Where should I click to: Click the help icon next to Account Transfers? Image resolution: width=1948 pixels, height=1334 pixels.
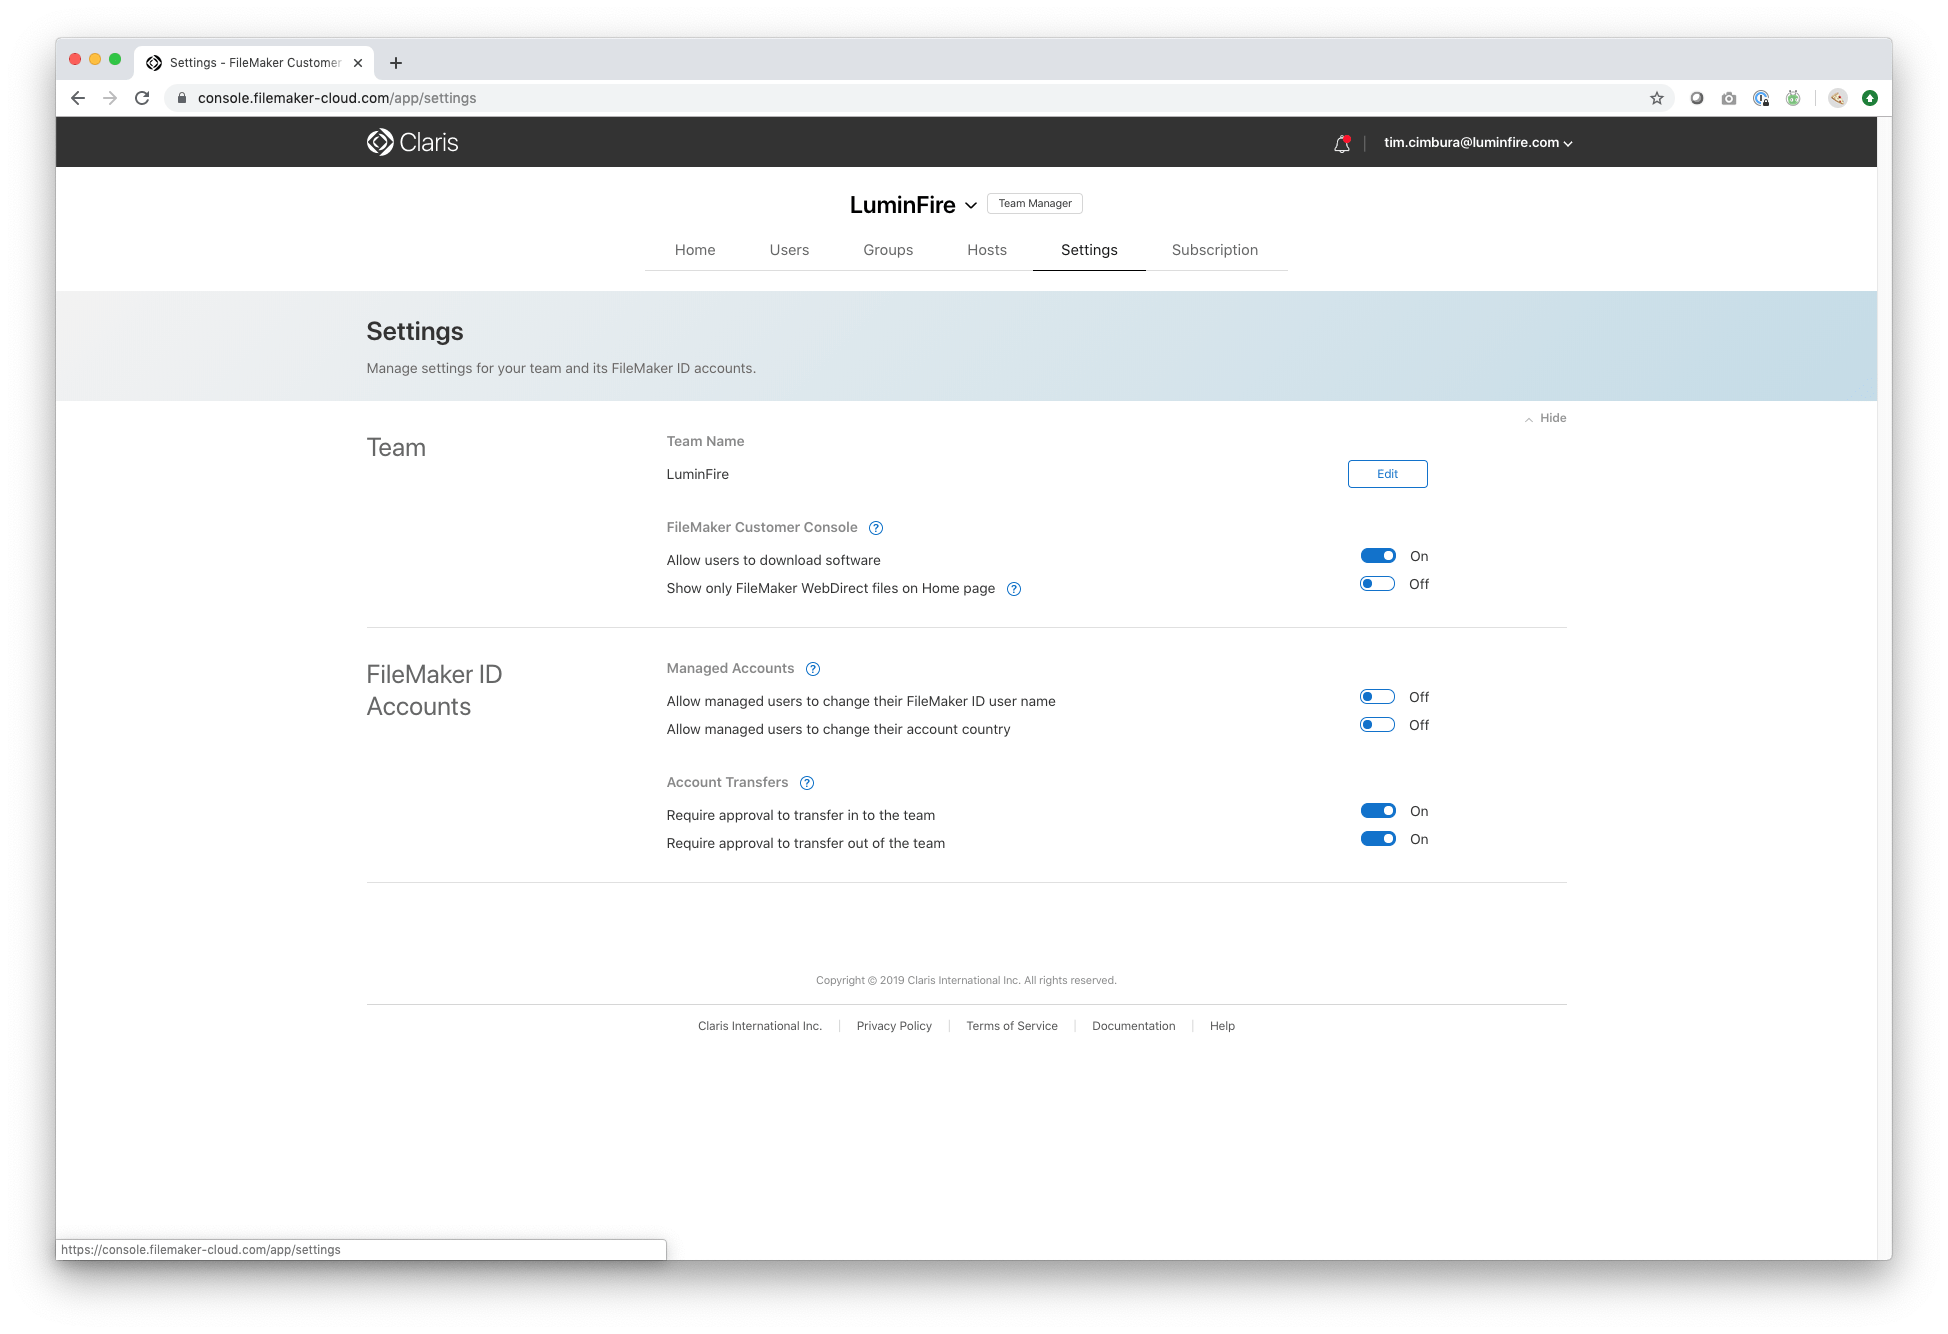(x=808, y=783)
